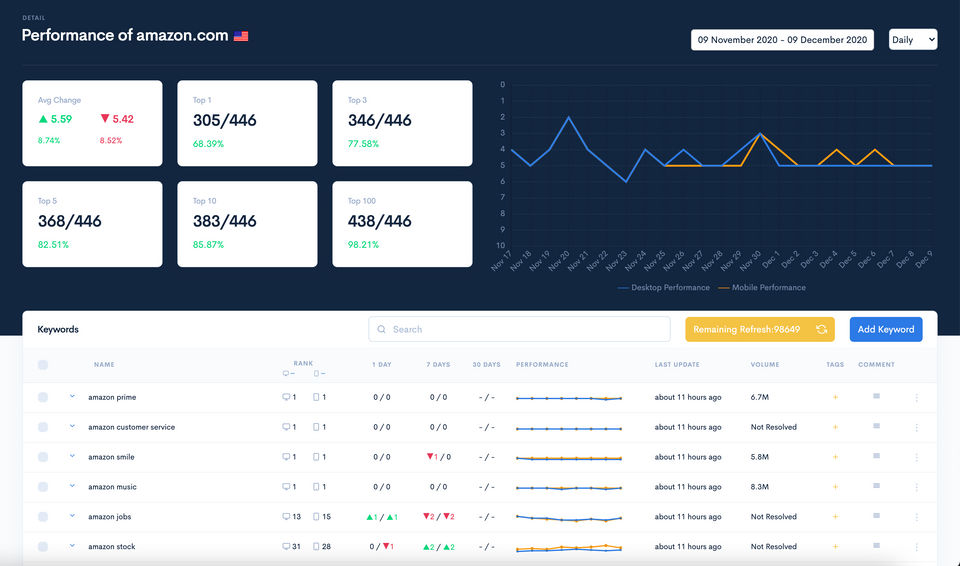
Task: Open more options menu for amazon customer service
Action: click(917, 428)
